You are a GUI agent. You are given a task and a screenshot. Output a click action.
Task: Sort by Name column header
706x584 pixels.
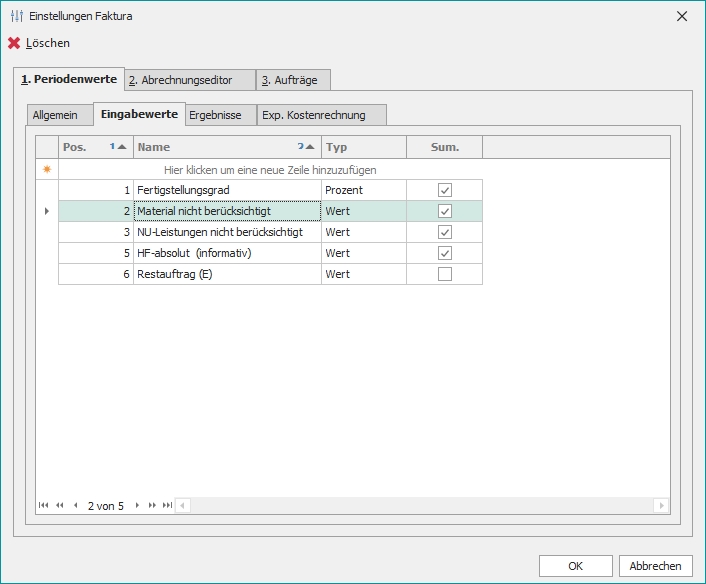227,147
